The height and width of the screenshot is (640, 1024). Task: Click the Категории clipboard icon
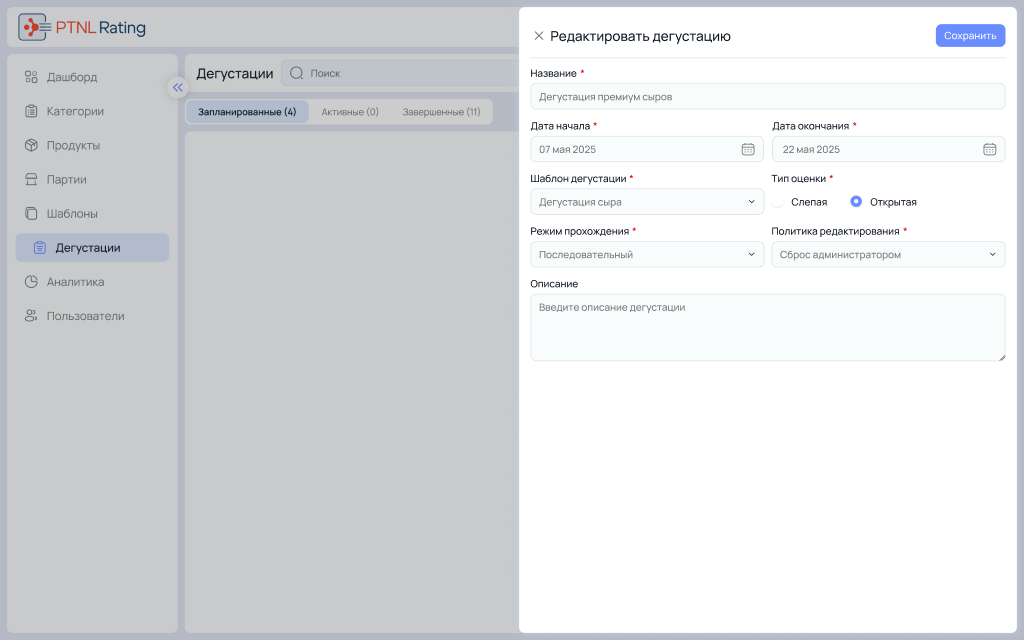tap(31, 111)
